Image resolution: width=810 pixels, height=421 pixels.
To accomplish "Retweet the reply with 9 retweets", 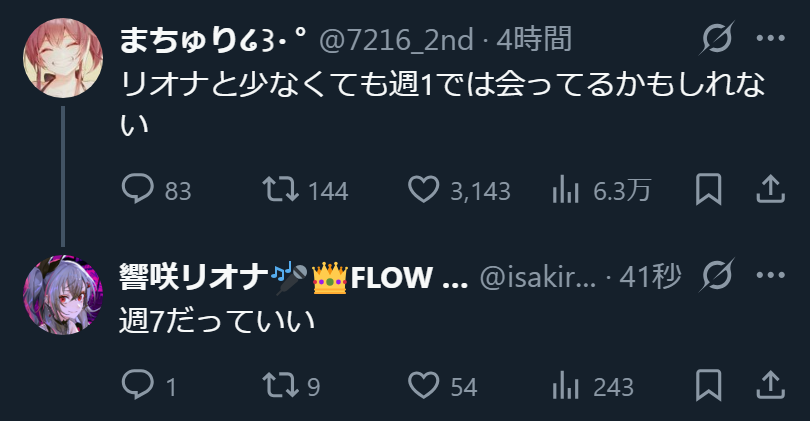I will (x=281, y=385).
